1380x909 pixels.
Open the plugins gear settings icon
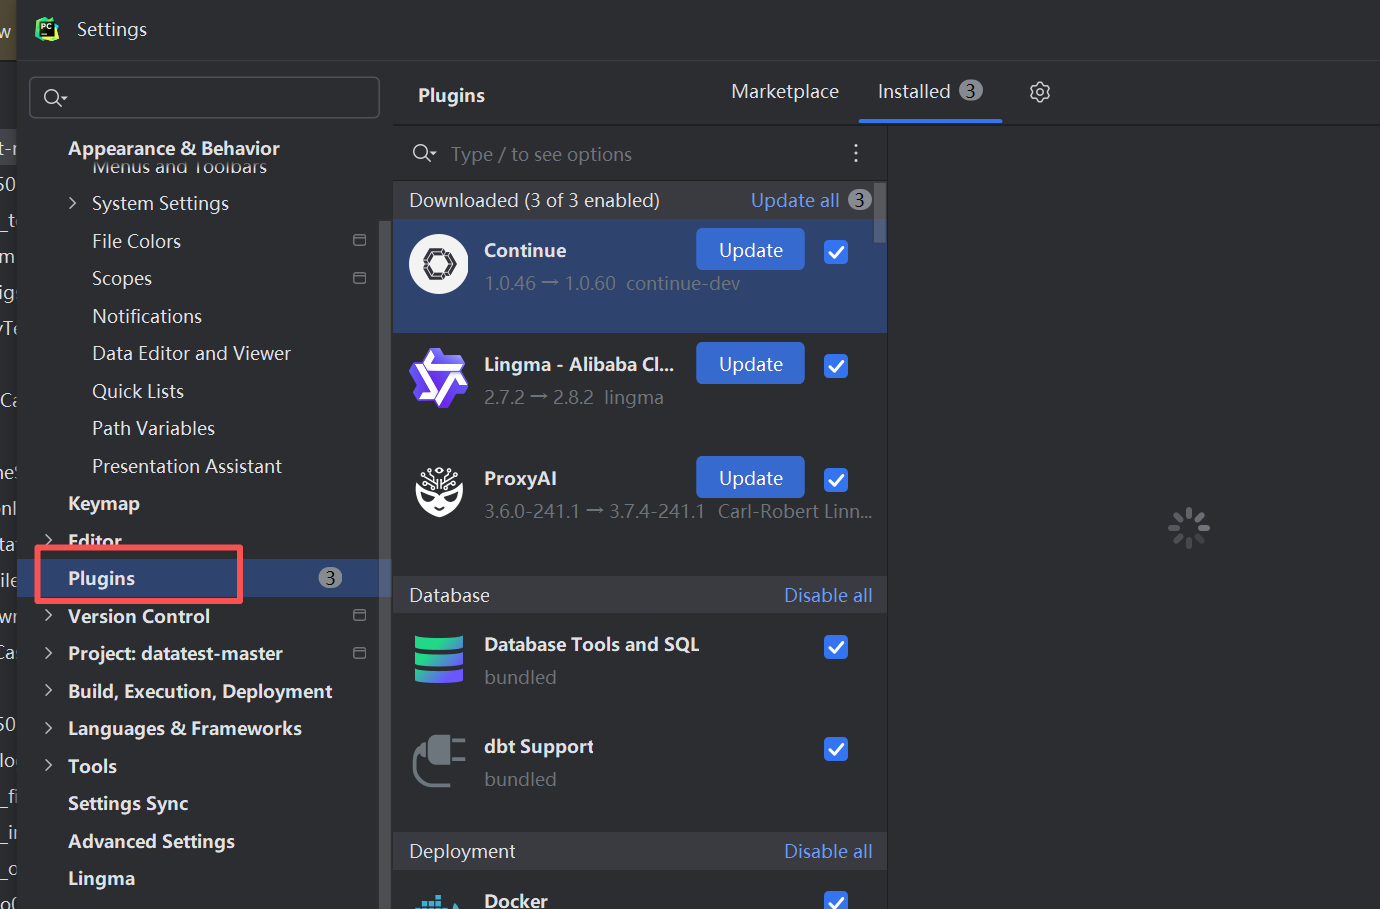tap(1040, 92)
